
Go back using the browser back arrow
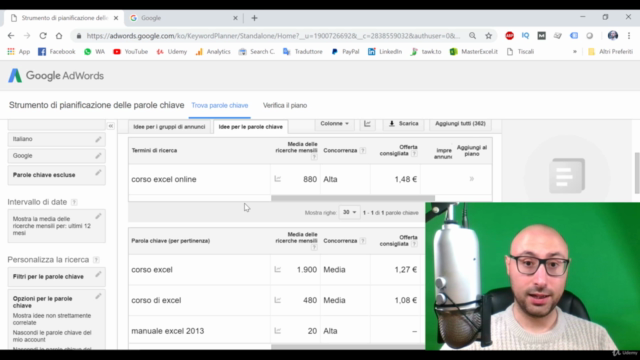pos(11,36)
